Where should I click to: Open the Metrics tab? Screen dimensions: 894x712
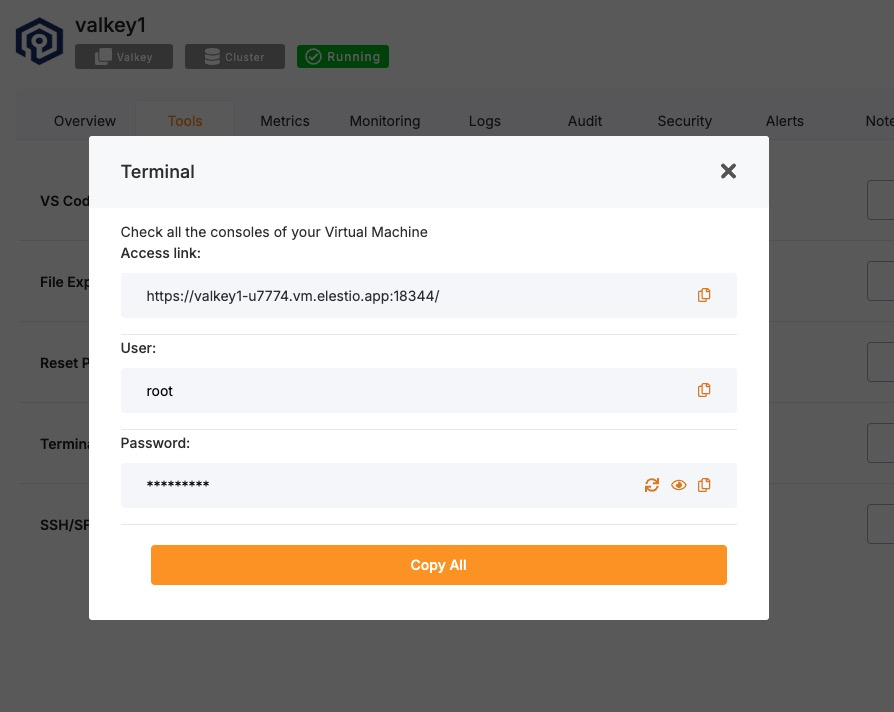click(285, 121)
